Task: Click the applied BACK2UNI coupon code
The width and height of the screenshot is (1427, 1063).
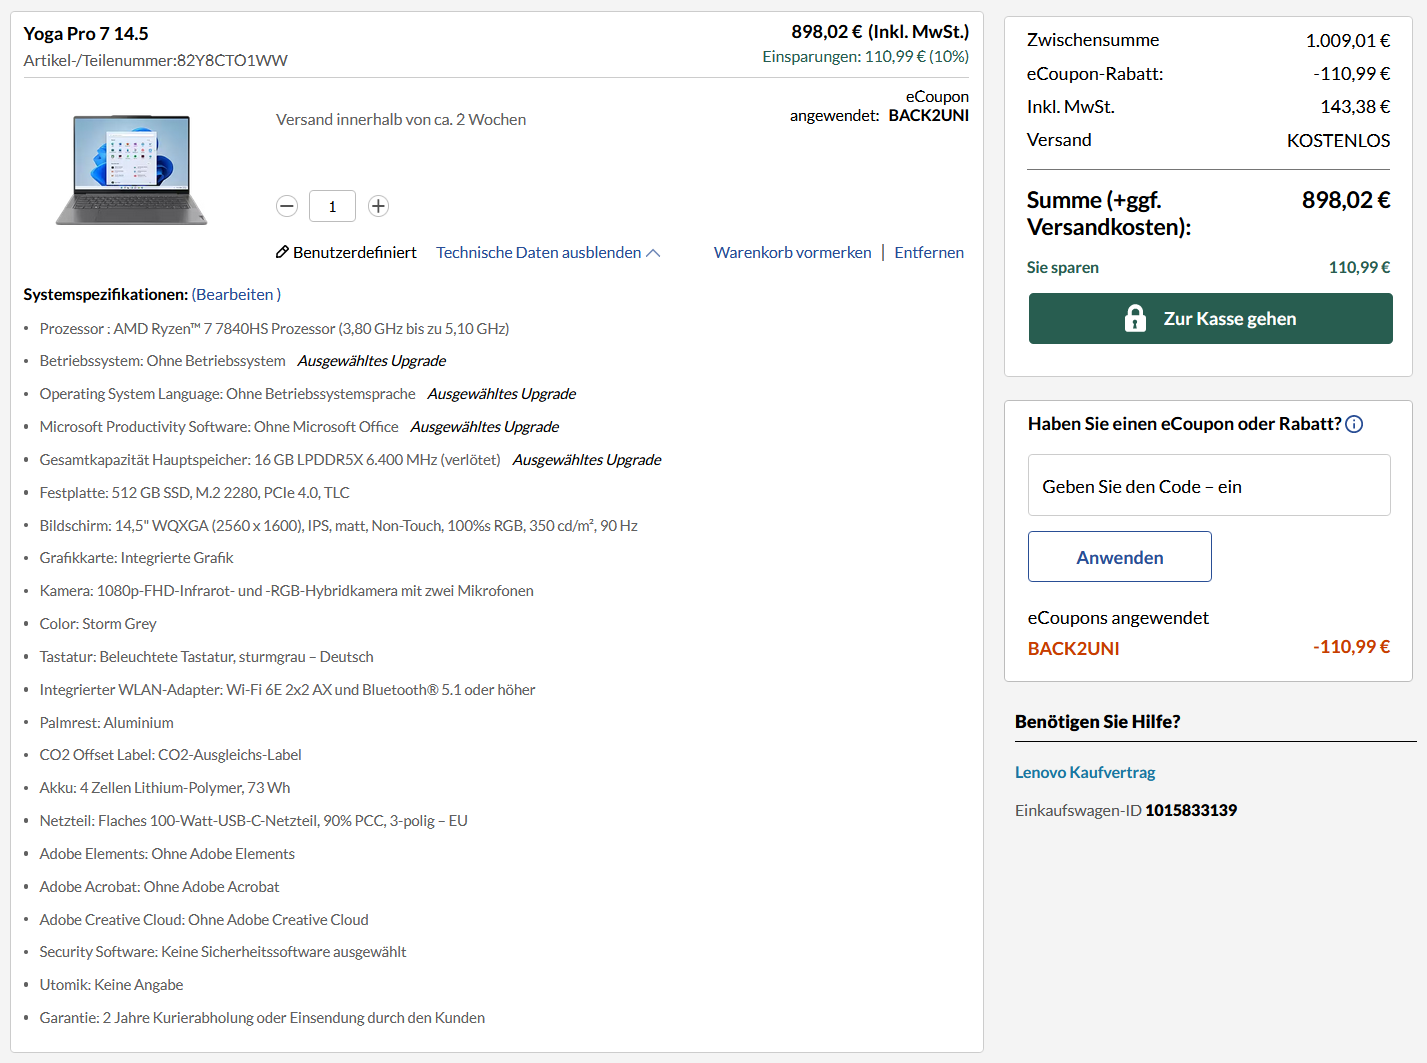Action: tap(1074, 648)
